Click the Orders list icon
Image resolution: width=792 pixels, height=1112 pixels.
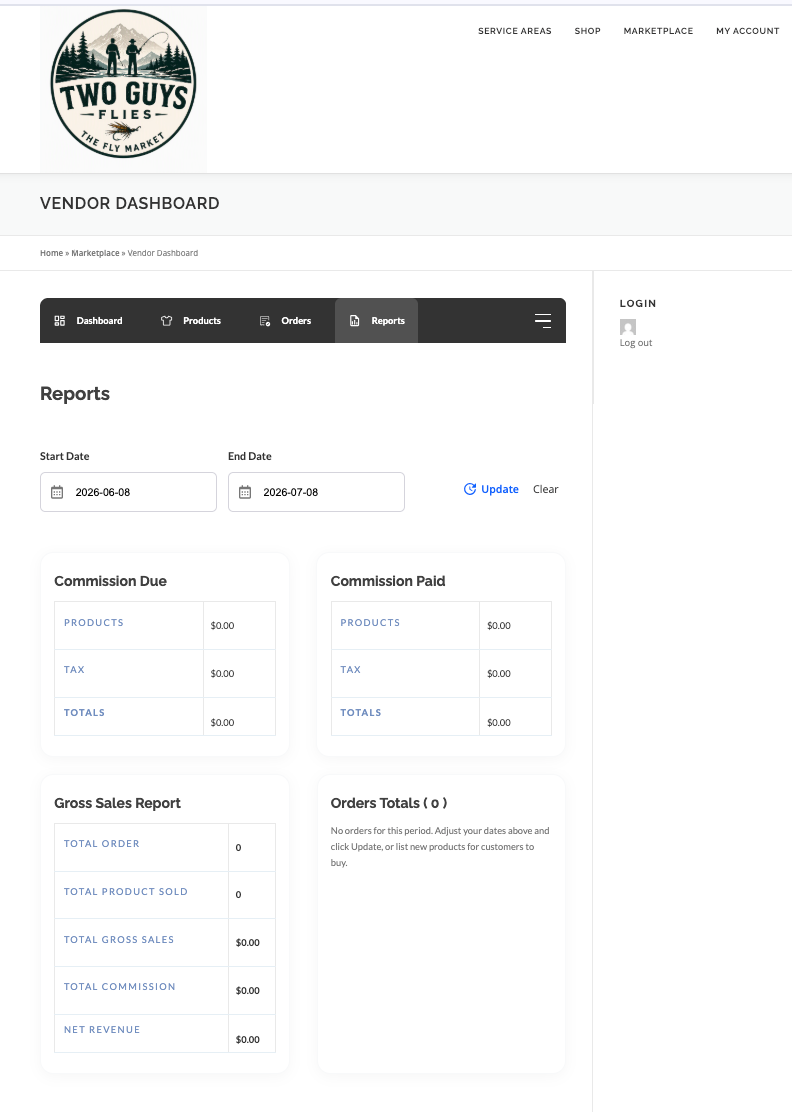tap(264, 321)
